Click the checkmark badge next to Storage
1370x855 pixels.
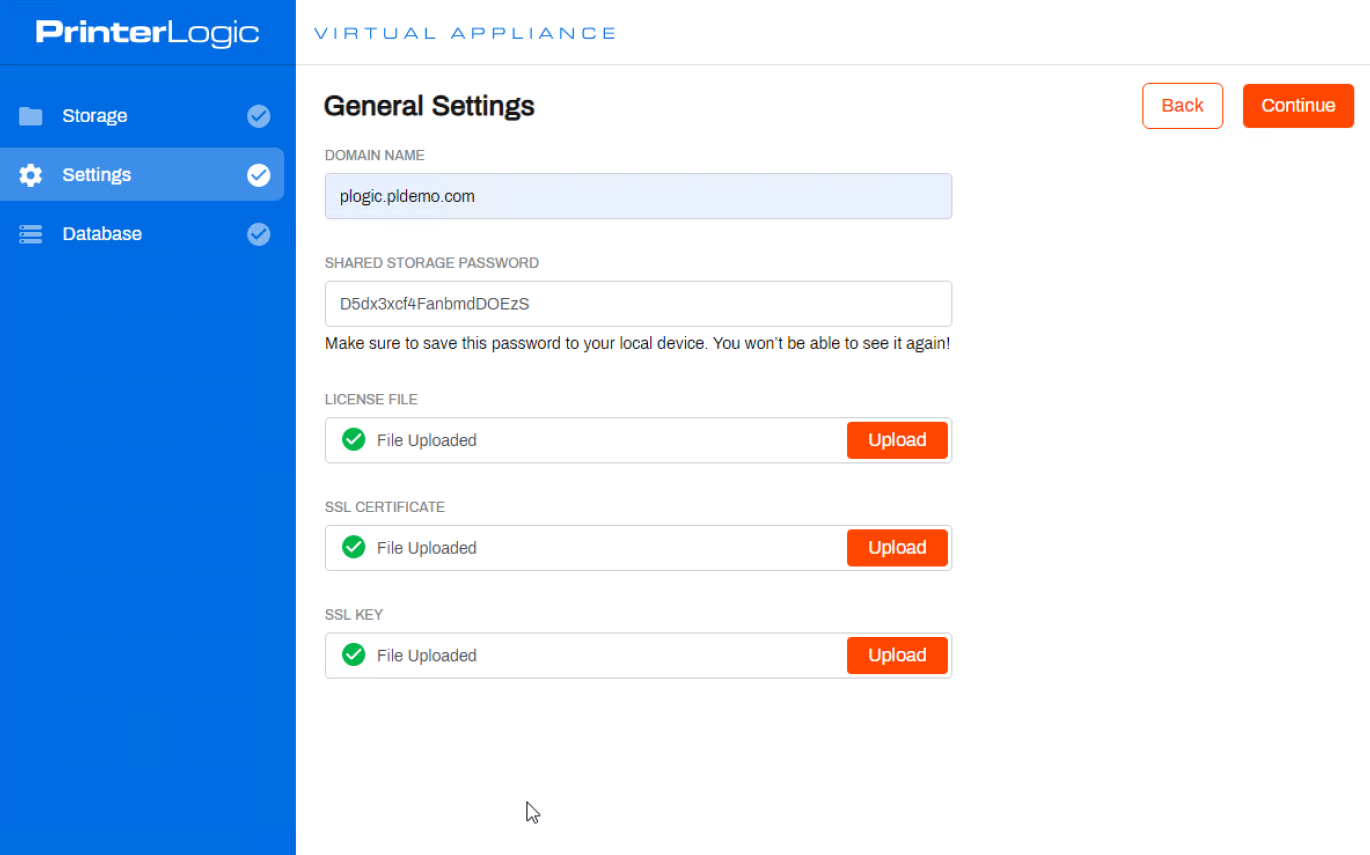tap(258, 116)
